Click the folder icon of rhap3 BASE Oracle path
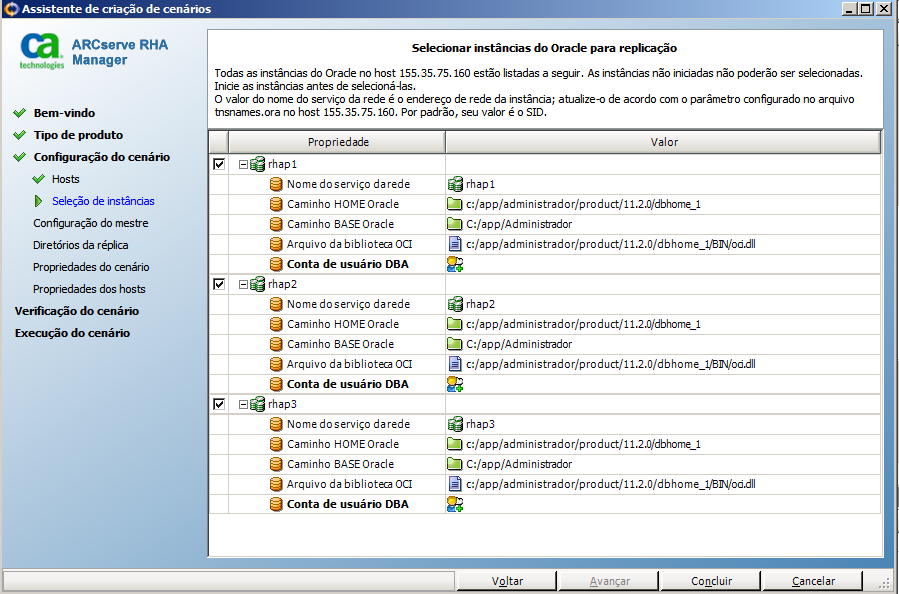This screenshot has width=899, height=594. tap(455, 463)
